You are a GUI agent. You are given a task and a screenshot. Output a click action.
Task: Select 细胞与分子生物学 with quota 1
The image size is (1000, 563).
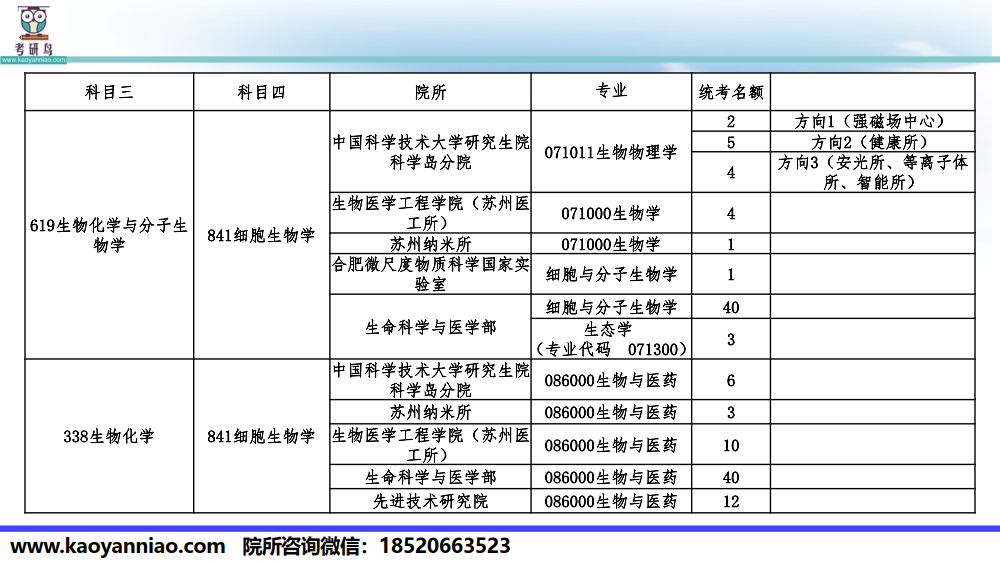pyautogui.click(x=611, y=274)
